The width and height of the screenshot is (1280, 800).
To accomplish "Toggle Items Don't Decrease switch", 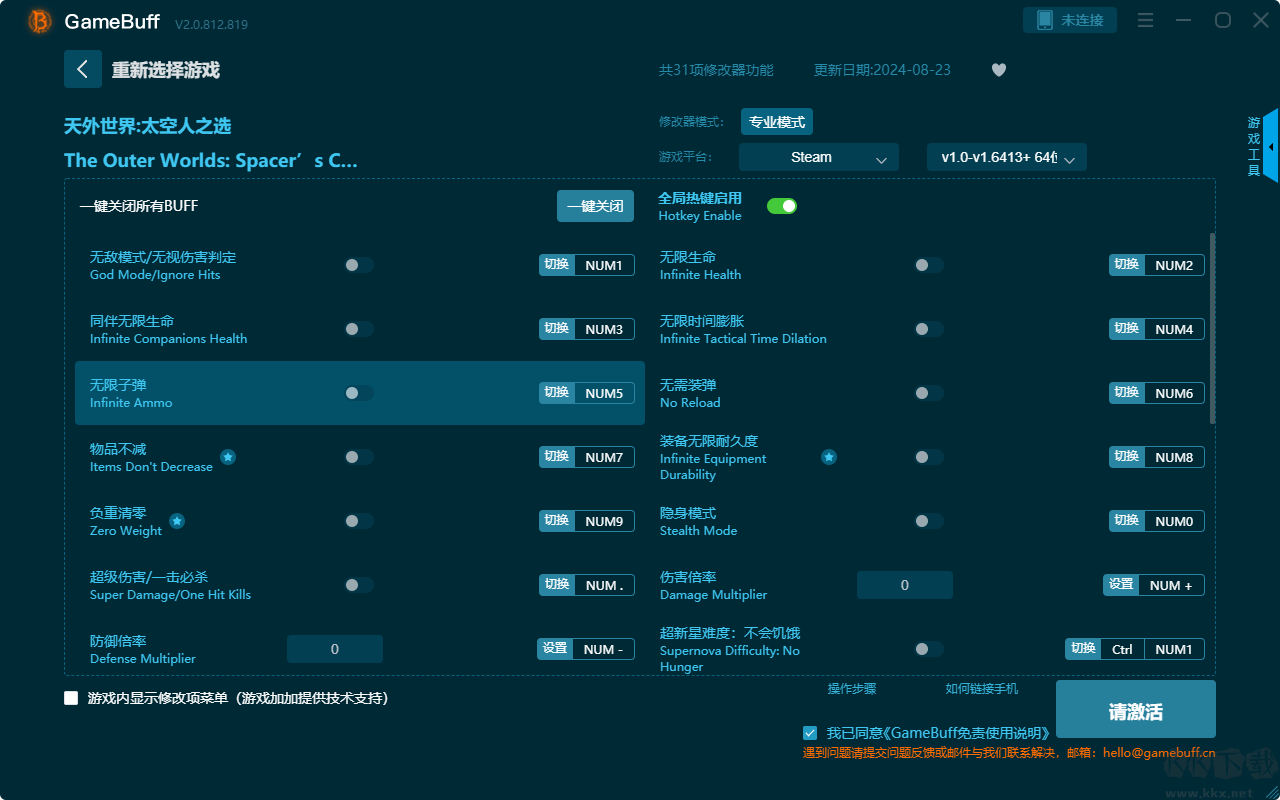I will (x=359, y=457).
